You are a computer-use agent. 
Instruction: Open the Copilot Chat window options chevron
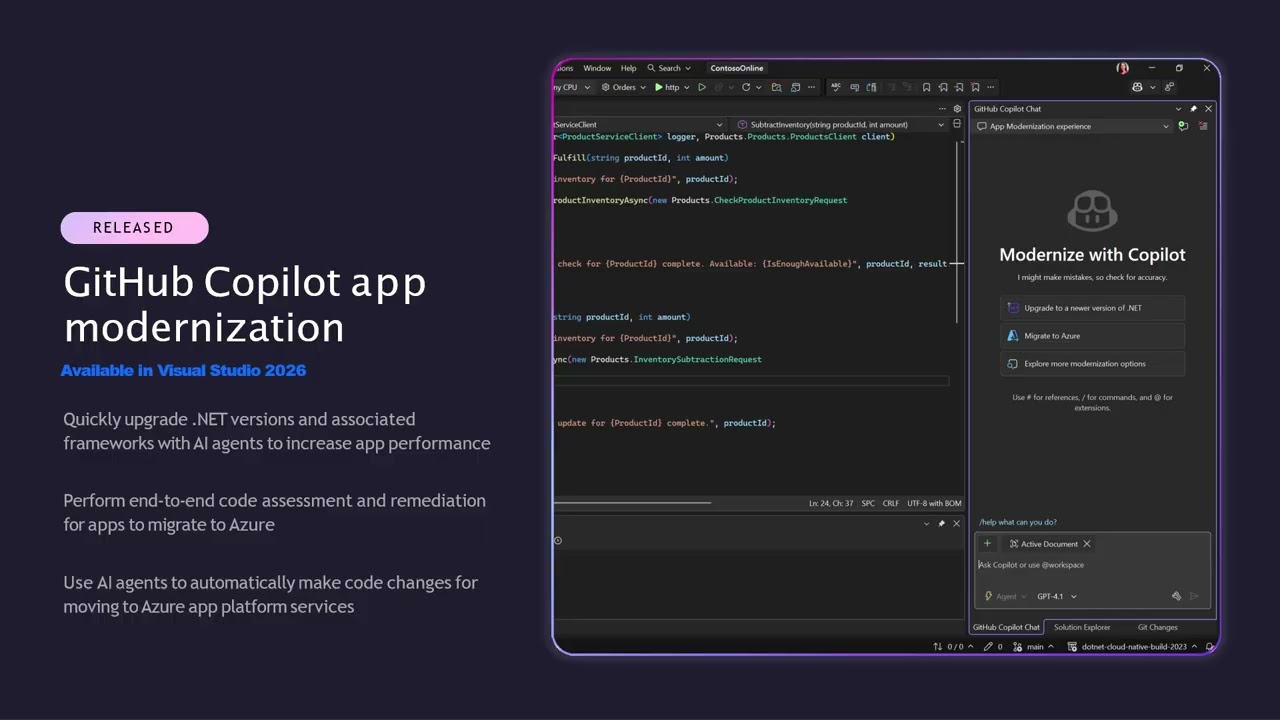(1178, 109)
